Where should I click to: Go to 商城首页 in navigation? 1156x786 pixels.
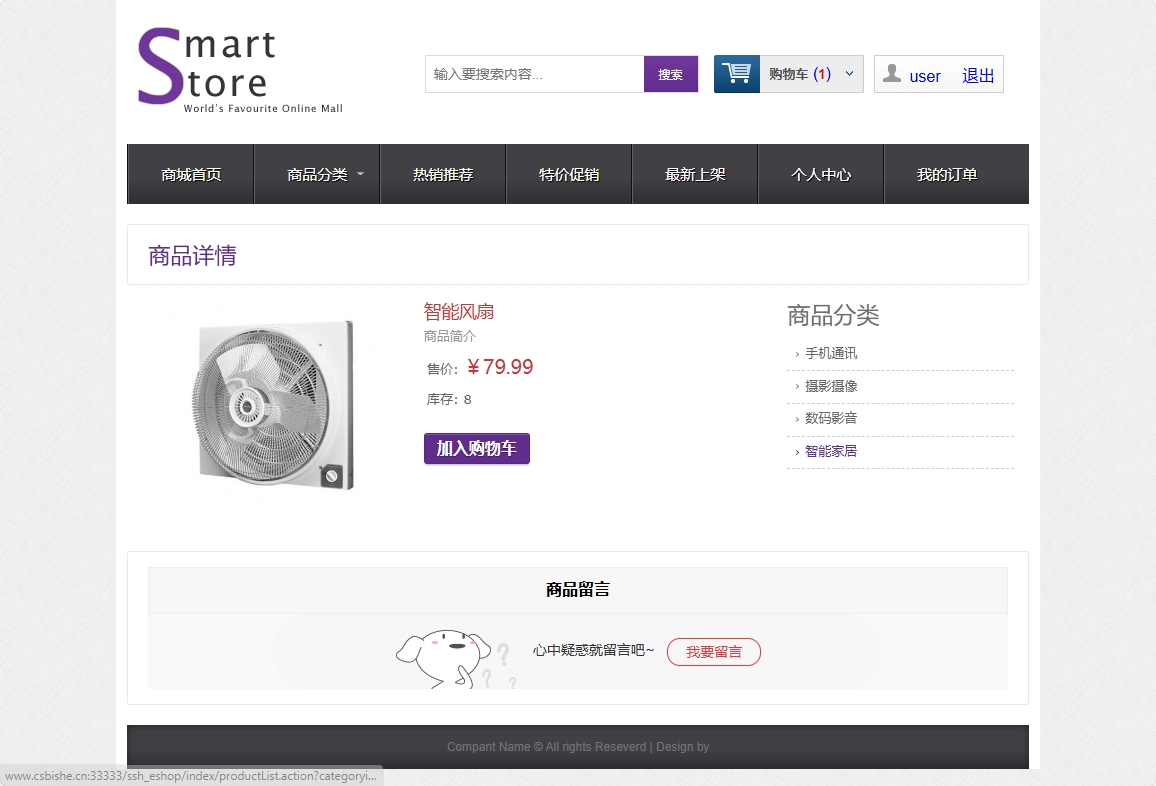click(191, 174)
